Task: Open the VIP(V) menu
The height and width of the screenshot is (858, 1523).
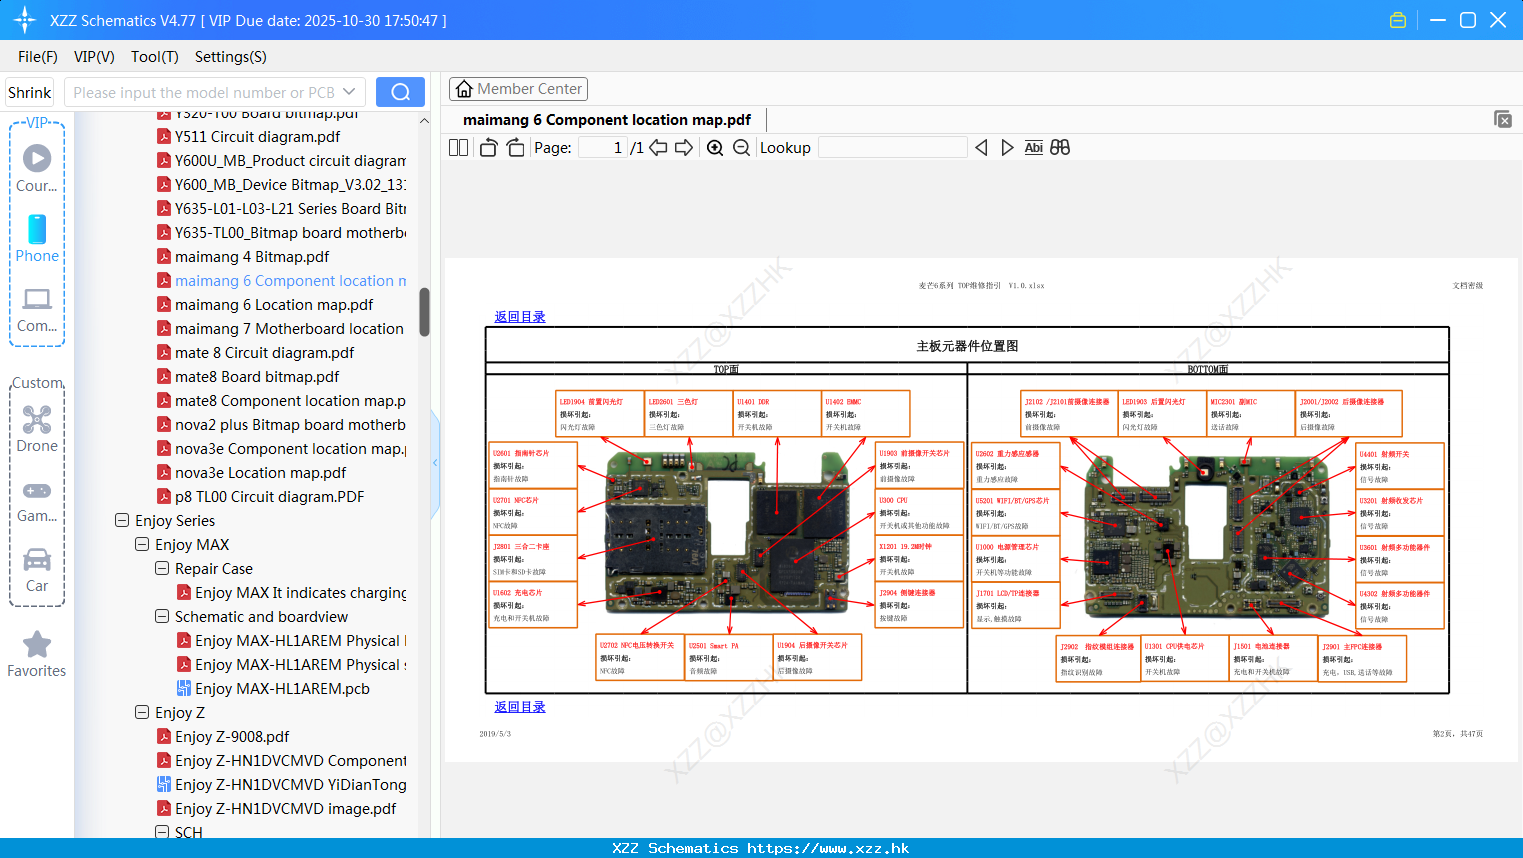Action: tap(94, 57)
